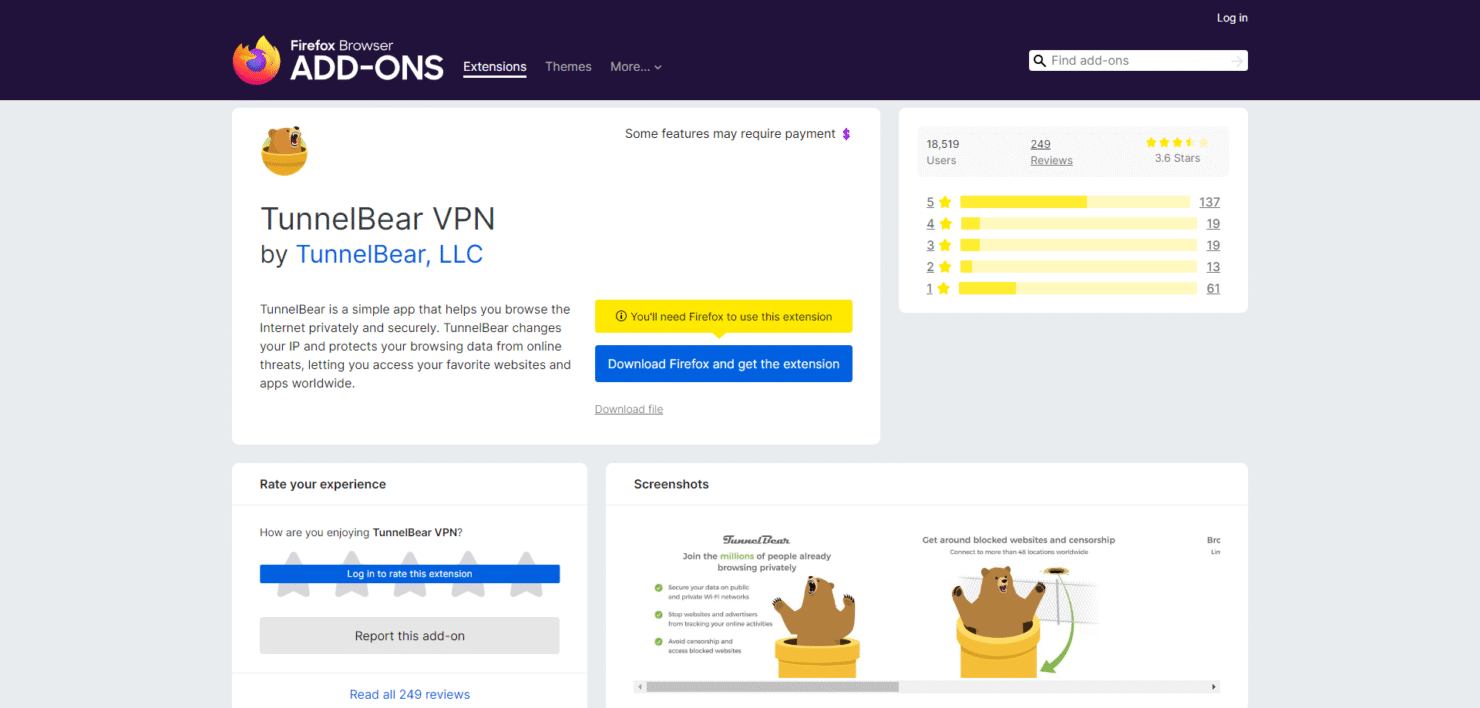Click the star beside rating 5

(x=945, y=202)
